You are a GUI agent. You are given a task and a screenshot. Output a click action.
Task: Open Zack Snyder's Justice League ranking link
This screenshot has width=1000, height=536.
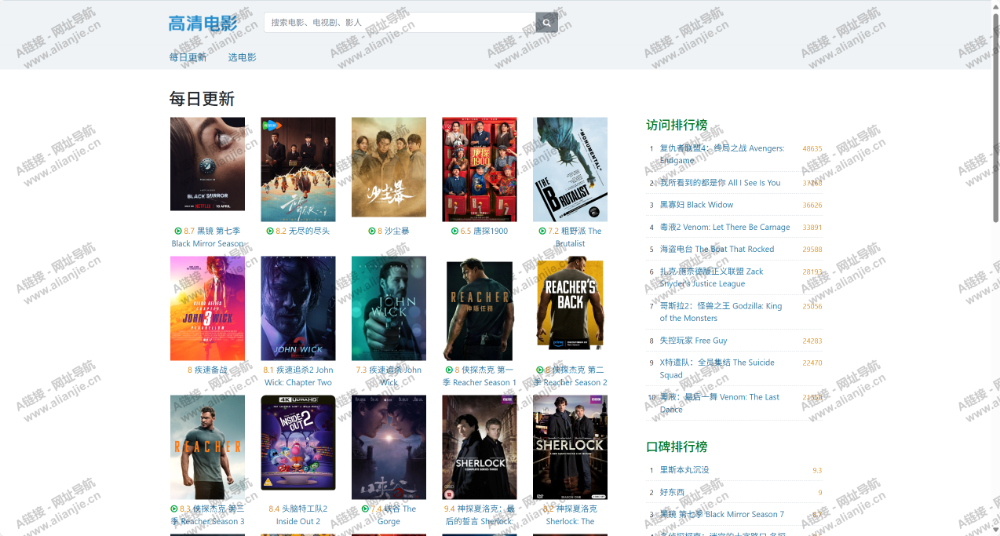point(711,278)
